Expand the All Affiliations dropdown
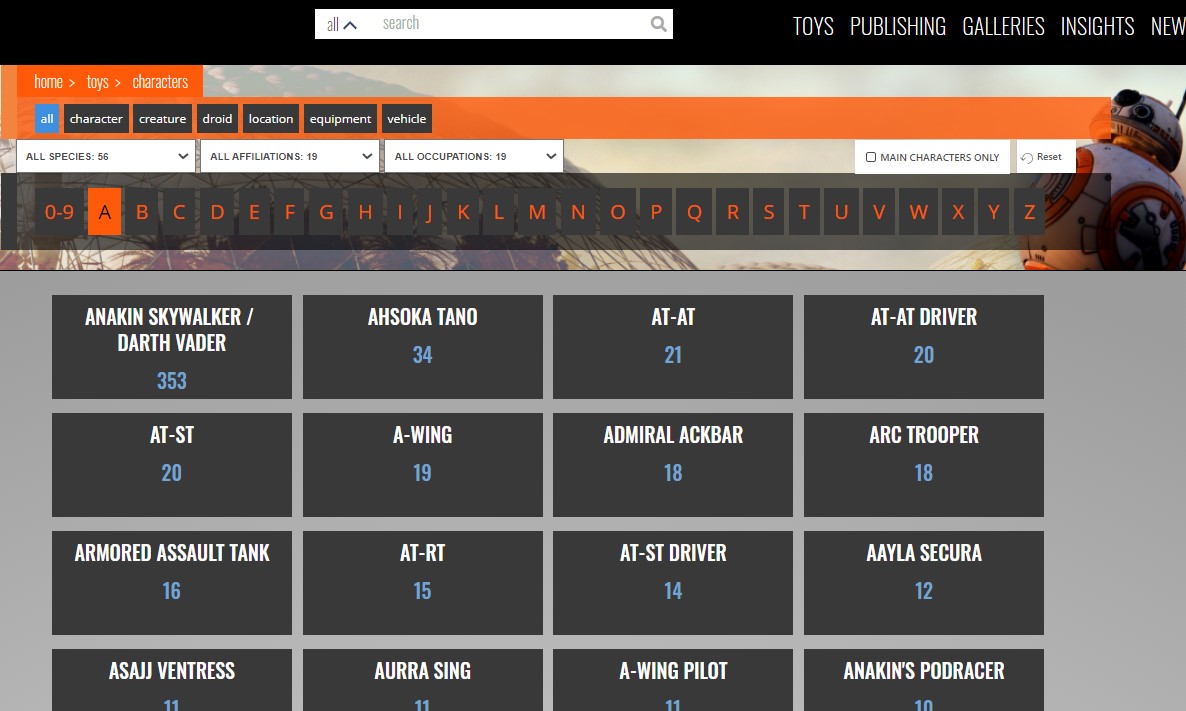The width and height of the screenshot is (1186, 711). pyautogui.click(x=291, y=156)
